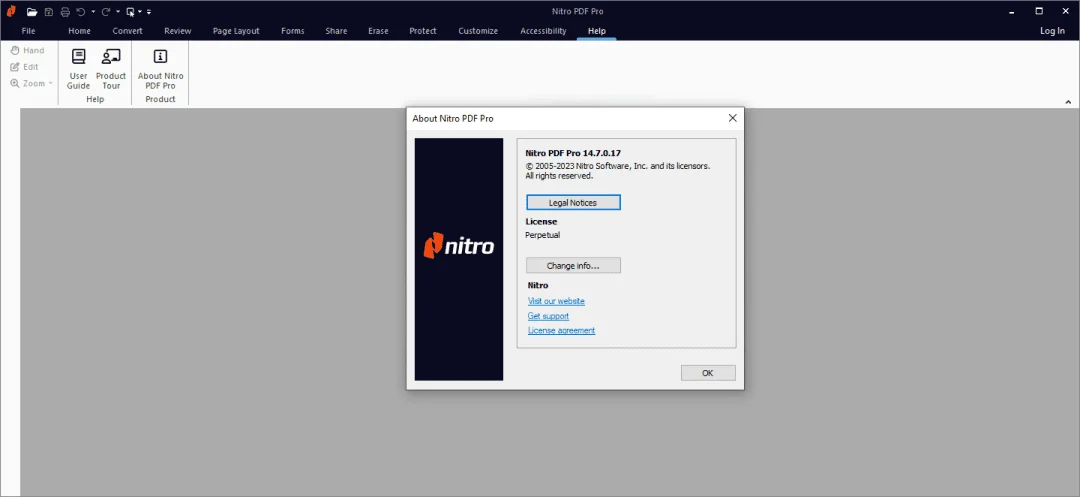Click the Print icon in quick access toolbar
This screenshot has height=497, width=1080.
point(65,12)
